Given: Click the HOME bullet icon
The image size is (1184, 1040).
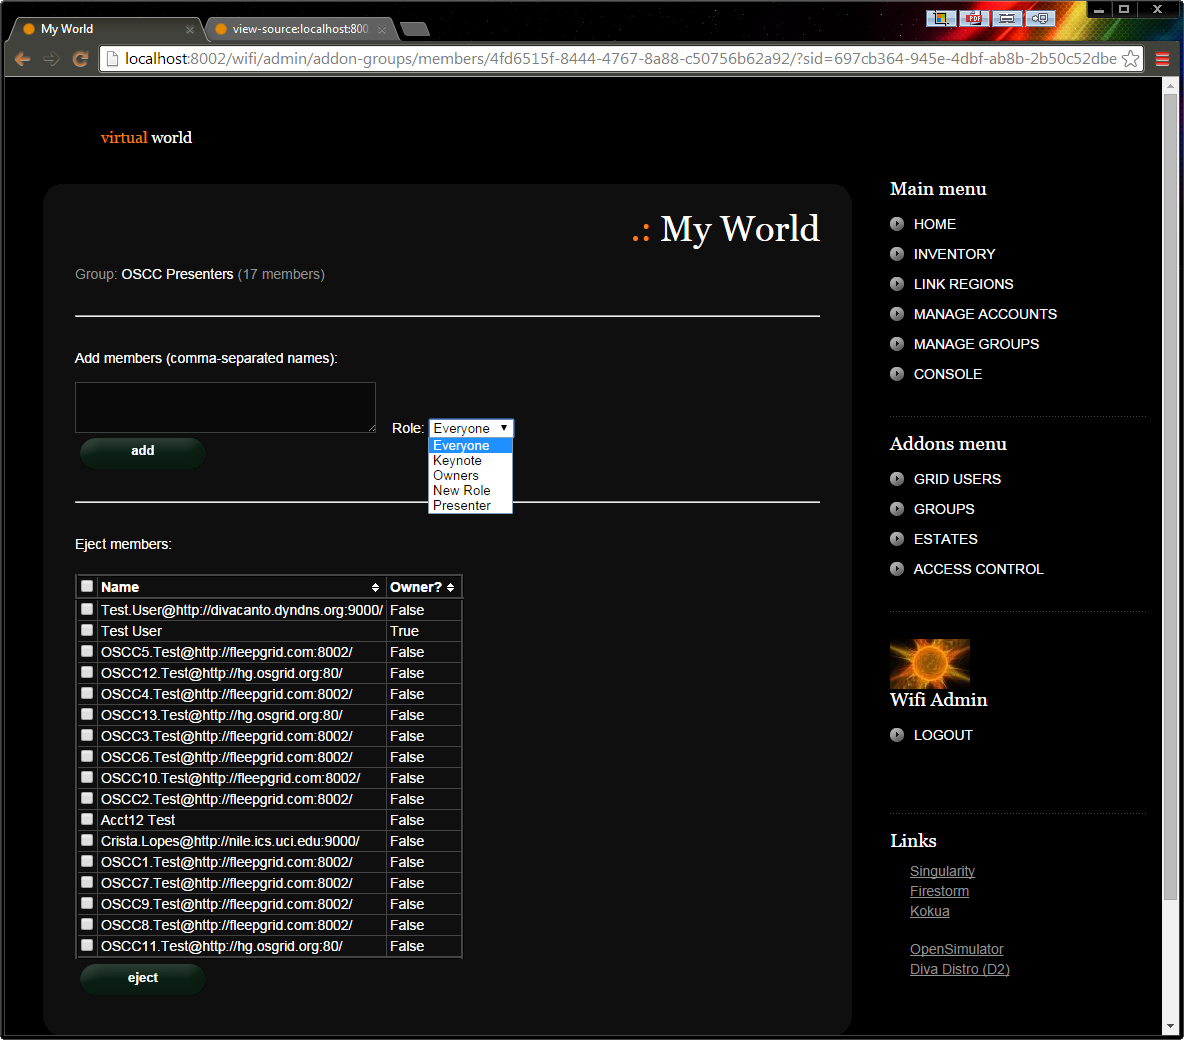Looking at the screenshot, I should [896, 224].
